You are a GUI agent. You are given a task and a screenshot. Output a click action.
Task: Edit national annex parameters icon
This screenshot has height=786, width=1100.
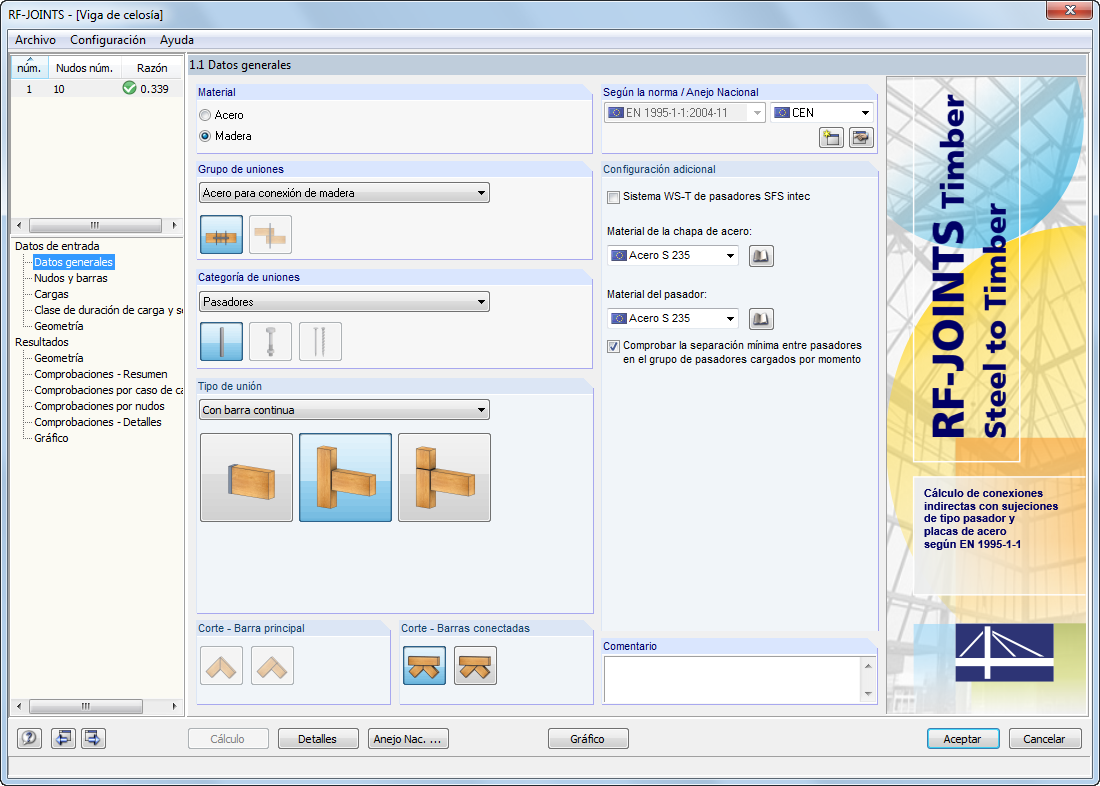(861, 138)
